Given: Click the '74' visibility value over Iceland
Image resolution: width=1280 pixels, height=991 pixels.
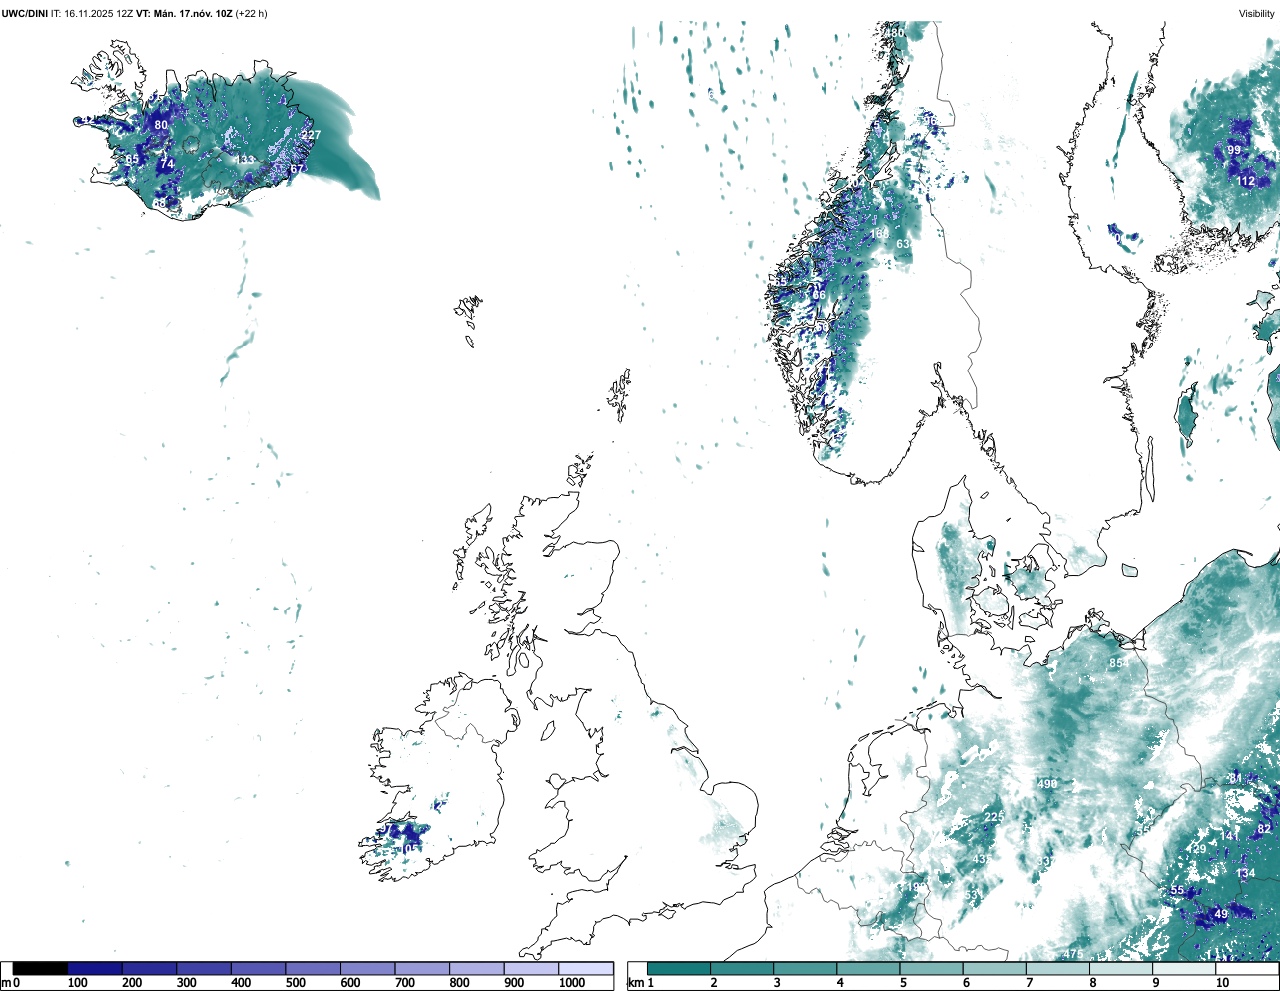Looking at the screenshot, I should [167, 164].
